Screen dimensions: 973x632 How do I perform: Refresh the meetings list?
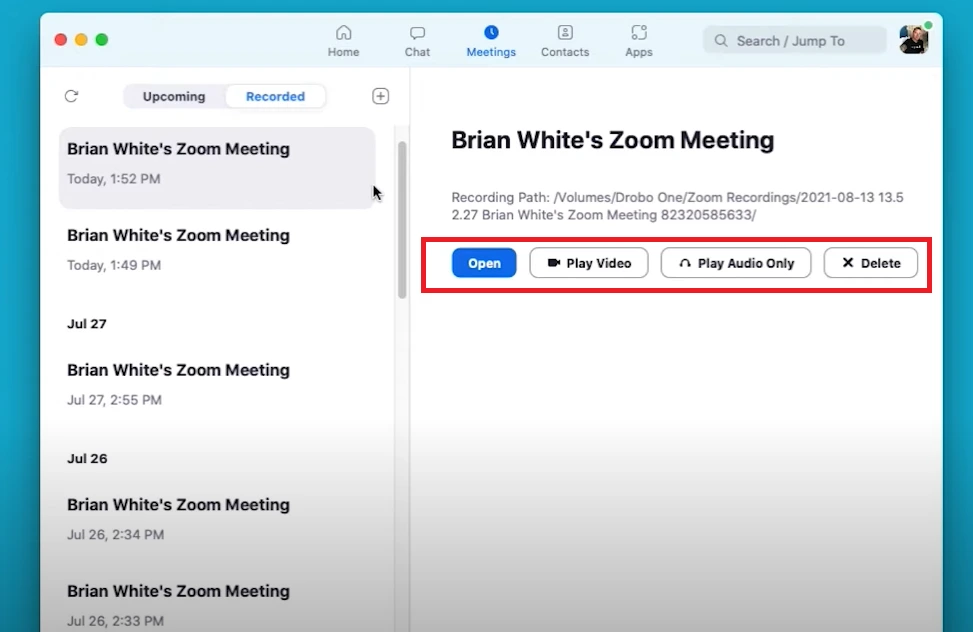pos(71,96)
